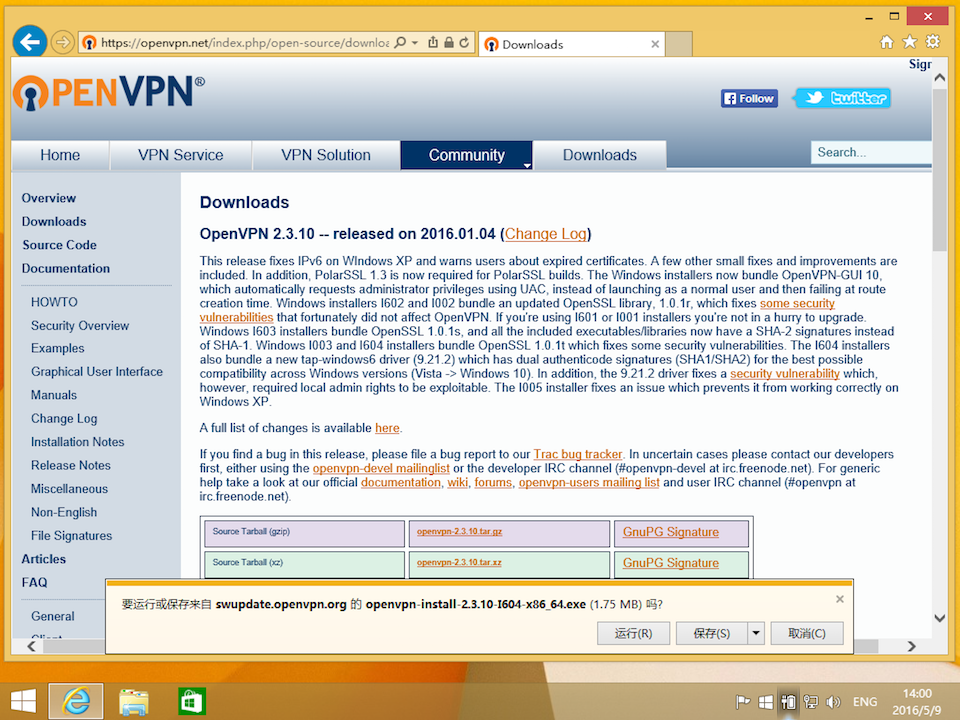Screen dimensions: 960x720
Task: Expand the Community tab dropdown arrow
Action: [x=527, y=165]
